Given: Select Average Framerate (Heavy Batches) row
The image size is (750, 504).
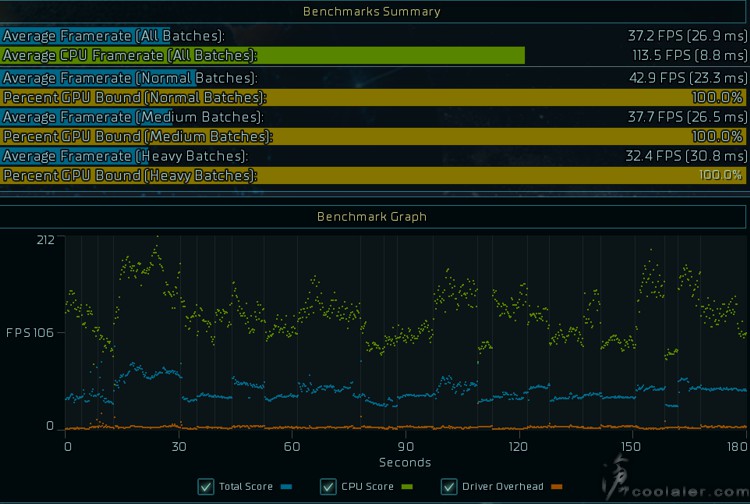Looking at the screenshot, I should coord(373,156).
